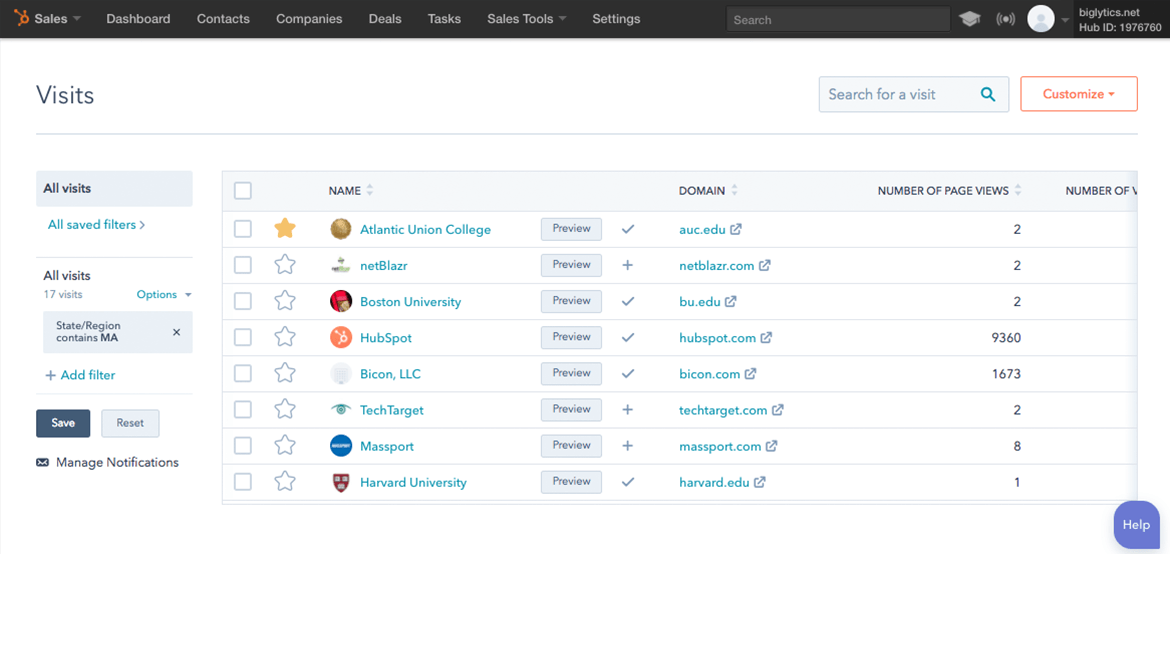Open Deals from the navbar
This screenshot has height=658, width=1170.
click(385, 19)
